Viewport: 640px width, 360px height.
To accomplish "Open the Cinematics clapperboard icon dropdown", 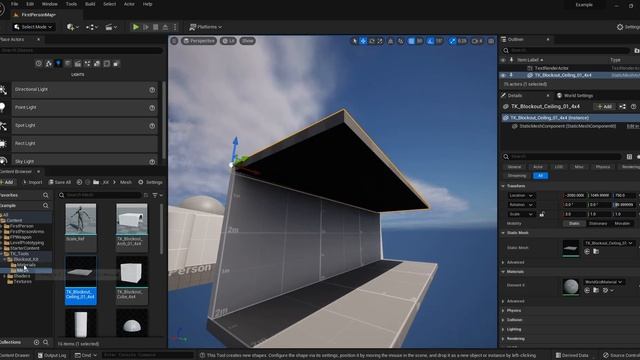I will point(111,27).
